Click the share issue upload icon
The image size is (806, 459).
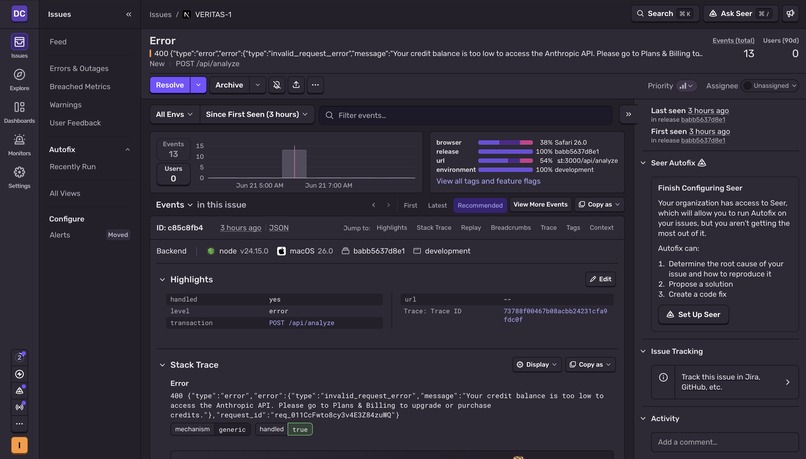(x=296, y=85)
